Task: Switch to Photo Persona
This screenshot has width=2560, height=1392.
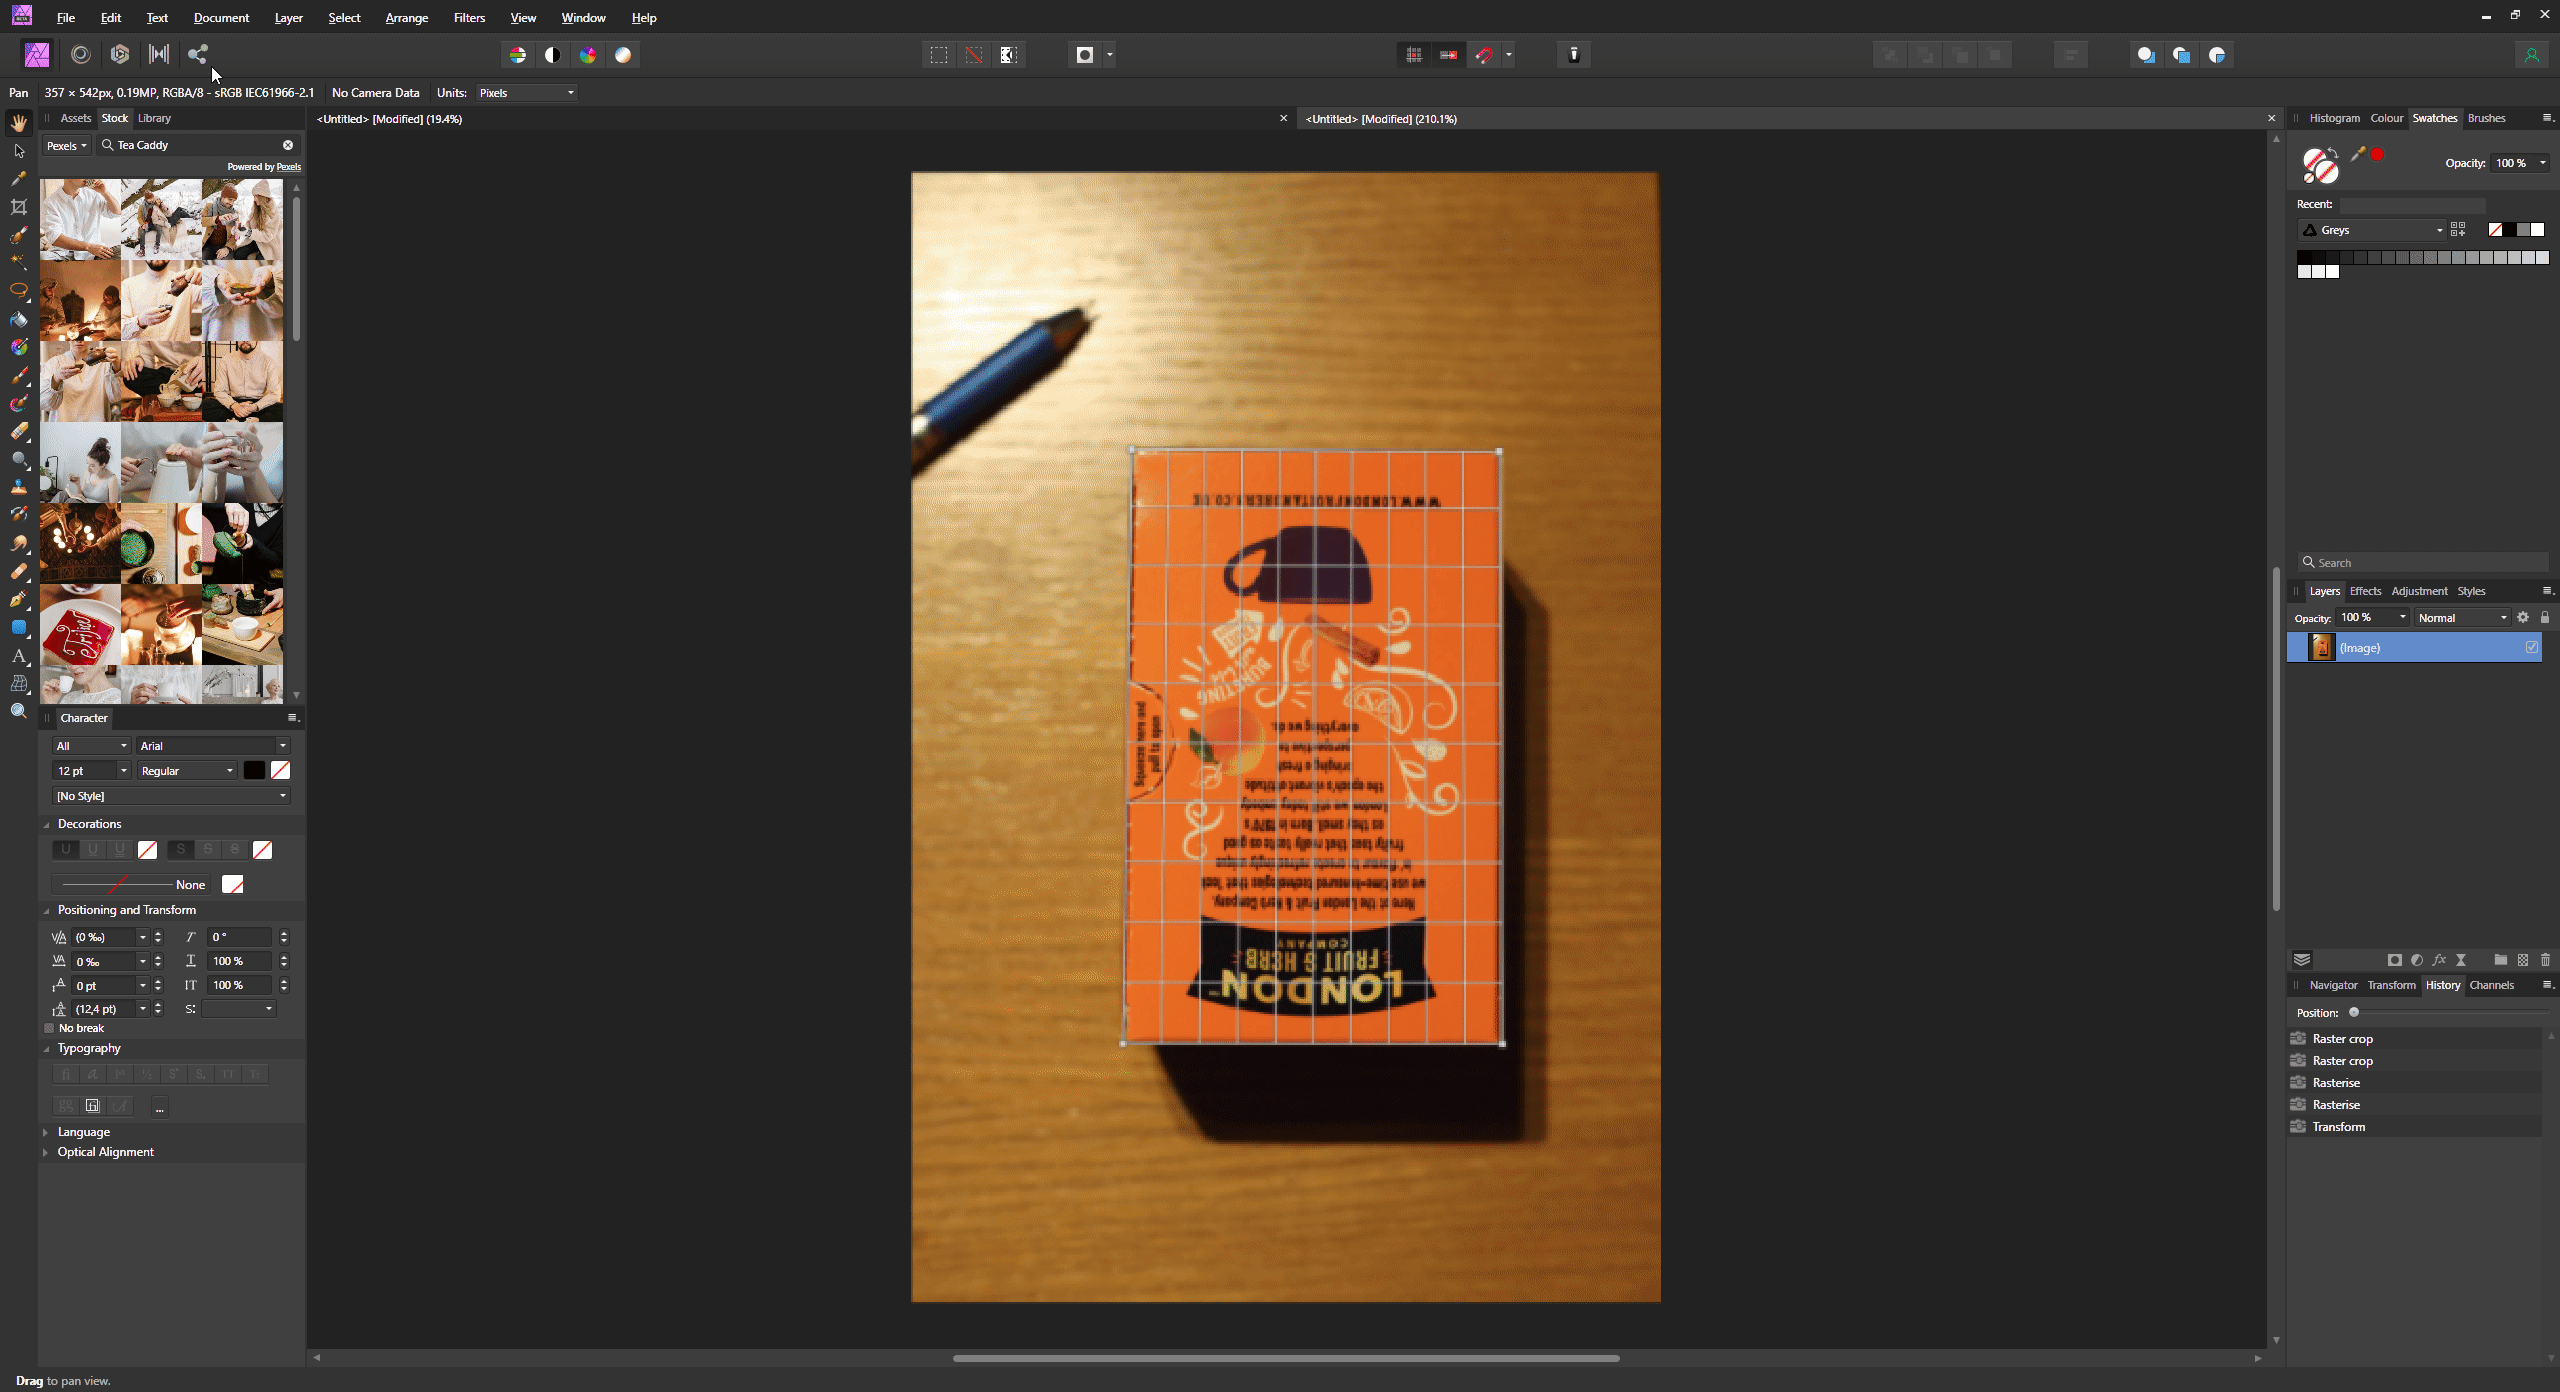Action: pyautogui.click(x=37, y=54)
